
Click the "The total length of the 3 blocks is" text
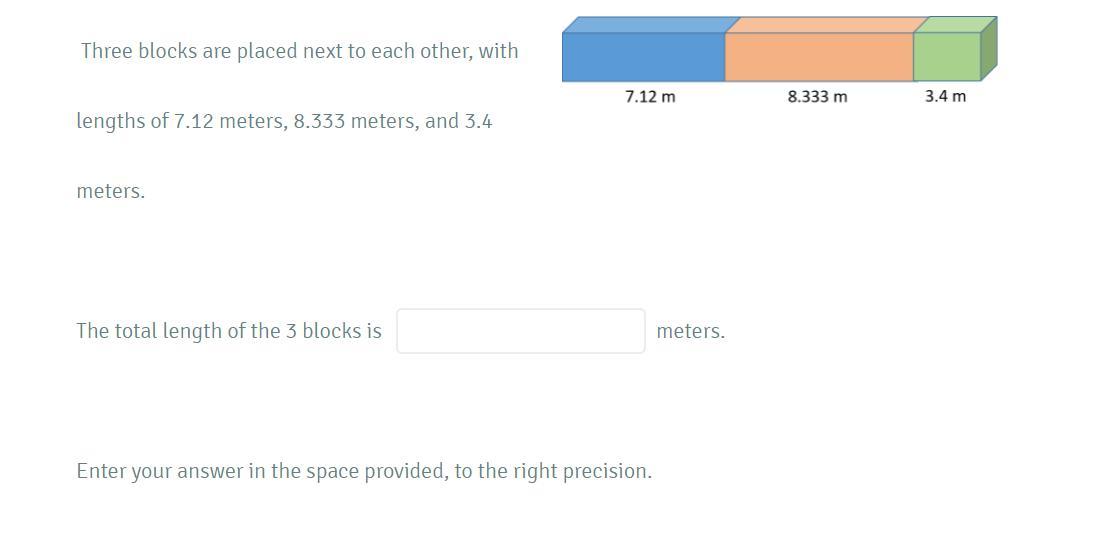pyautogui.click(x=229, y=331)
